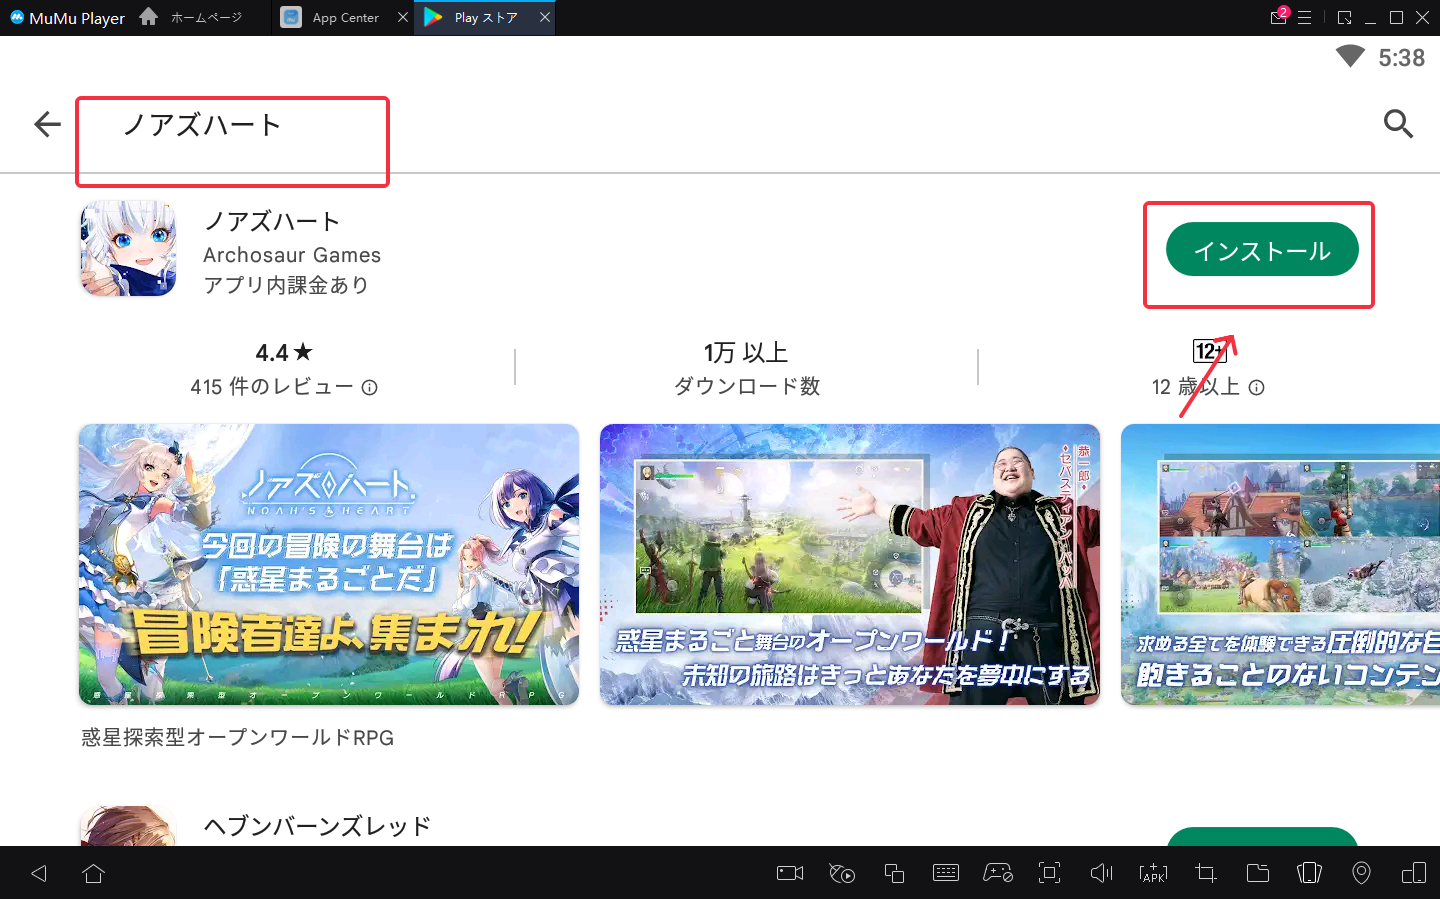The width and height of the screenshot is (1440, 899).
Task: Show info for 12 歳以上 rating
Action: (1257, 387)
